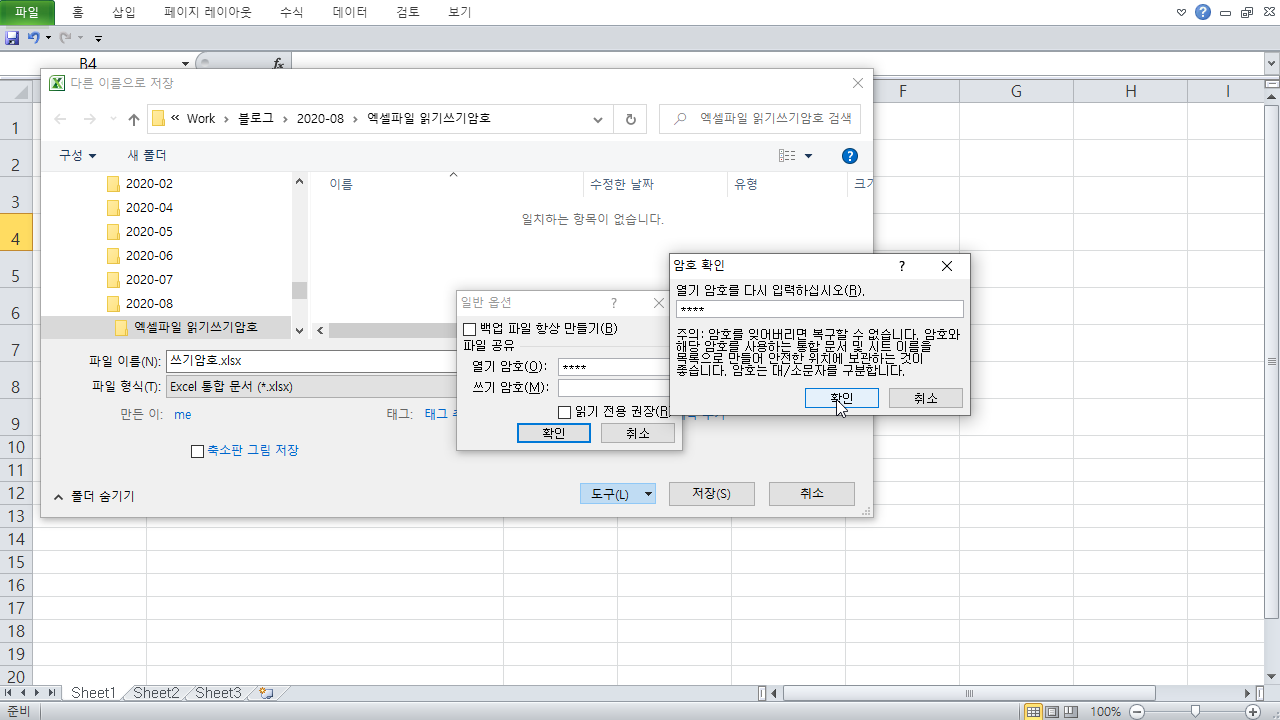Image resolution: width=1280 pixels, height=720 pixels.
Task: Click the folder icon in address bar
Action: point(158,119)
